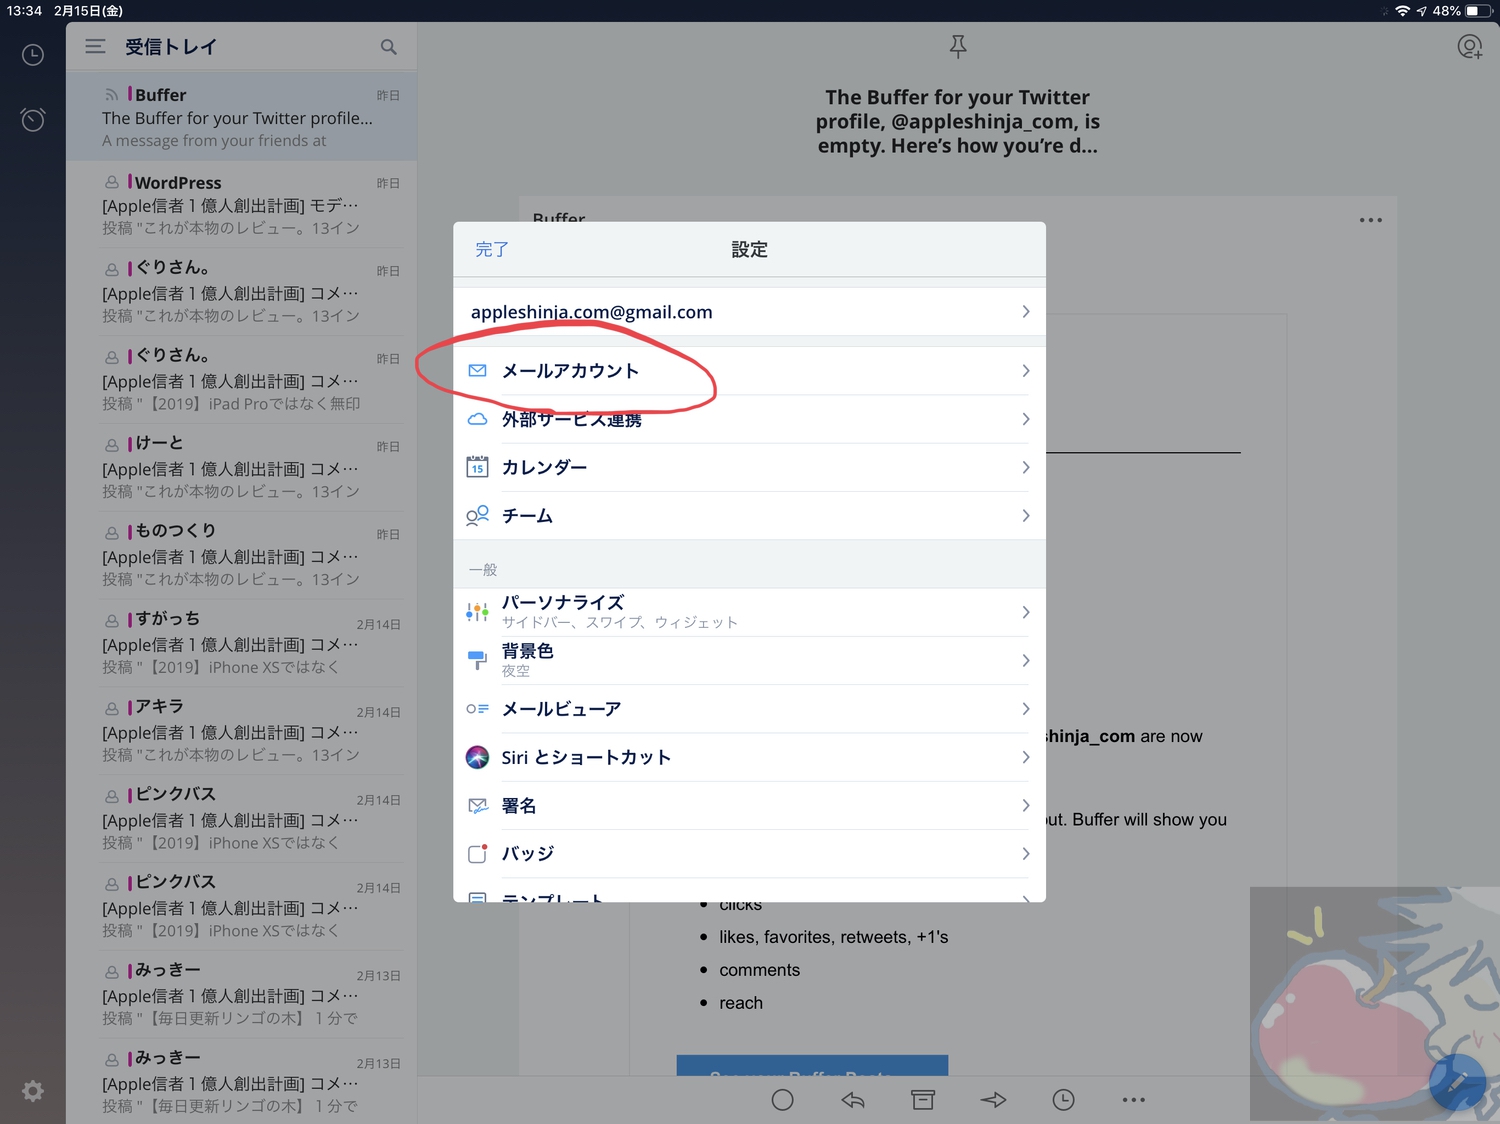Expand chevron on the 背景色 row
Screen dimensions: 1500x1124
1026,660
